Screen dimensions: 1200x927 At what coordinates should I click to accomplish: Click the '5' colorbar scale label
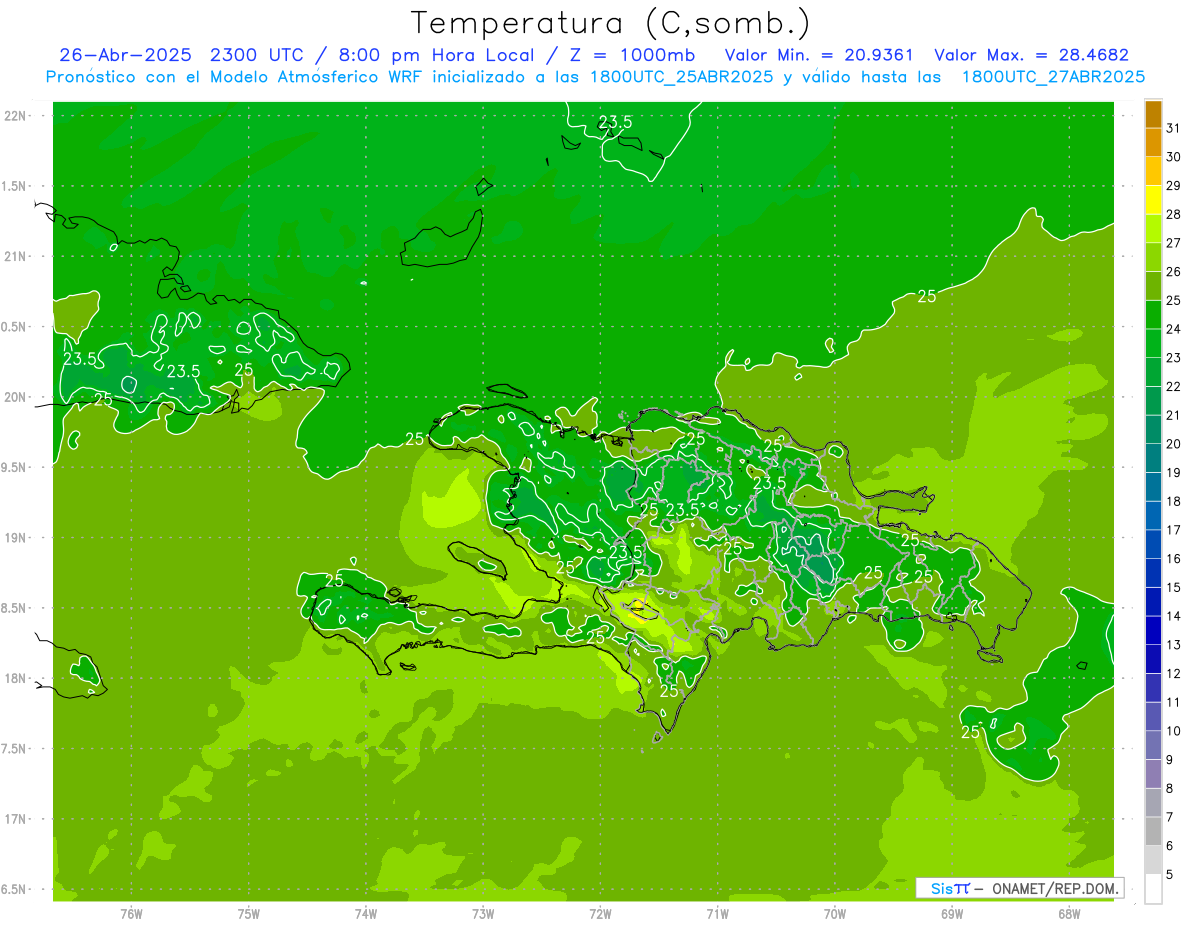tap(1170, 874)
